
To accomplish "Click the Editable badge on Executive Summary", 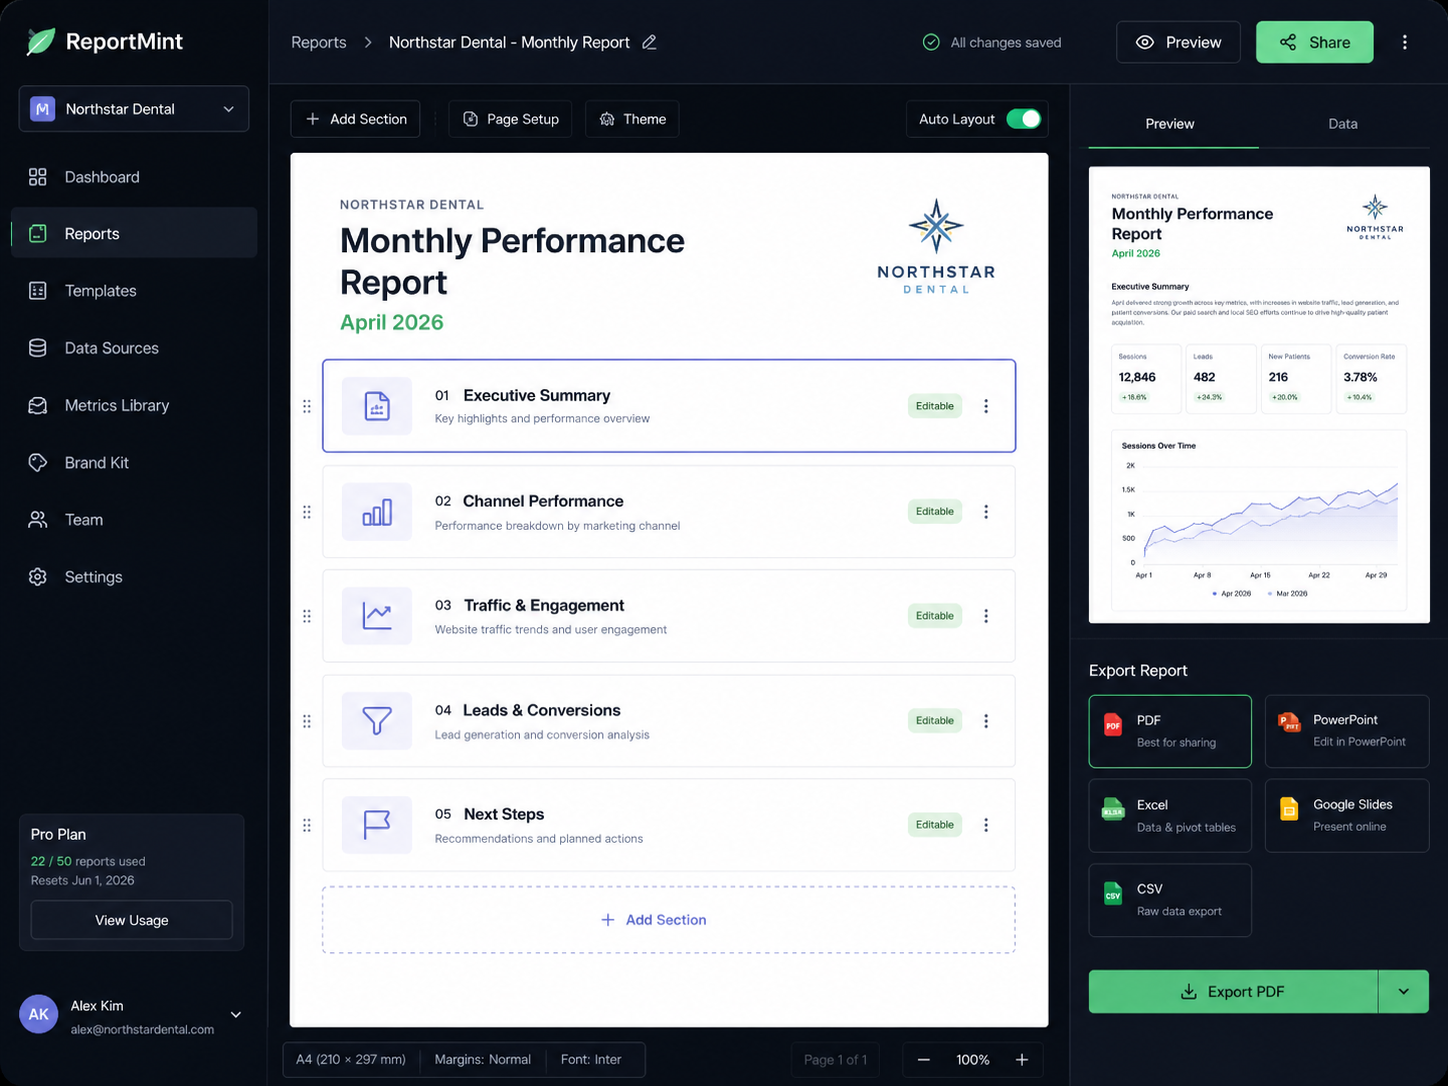I will (935, 406).
